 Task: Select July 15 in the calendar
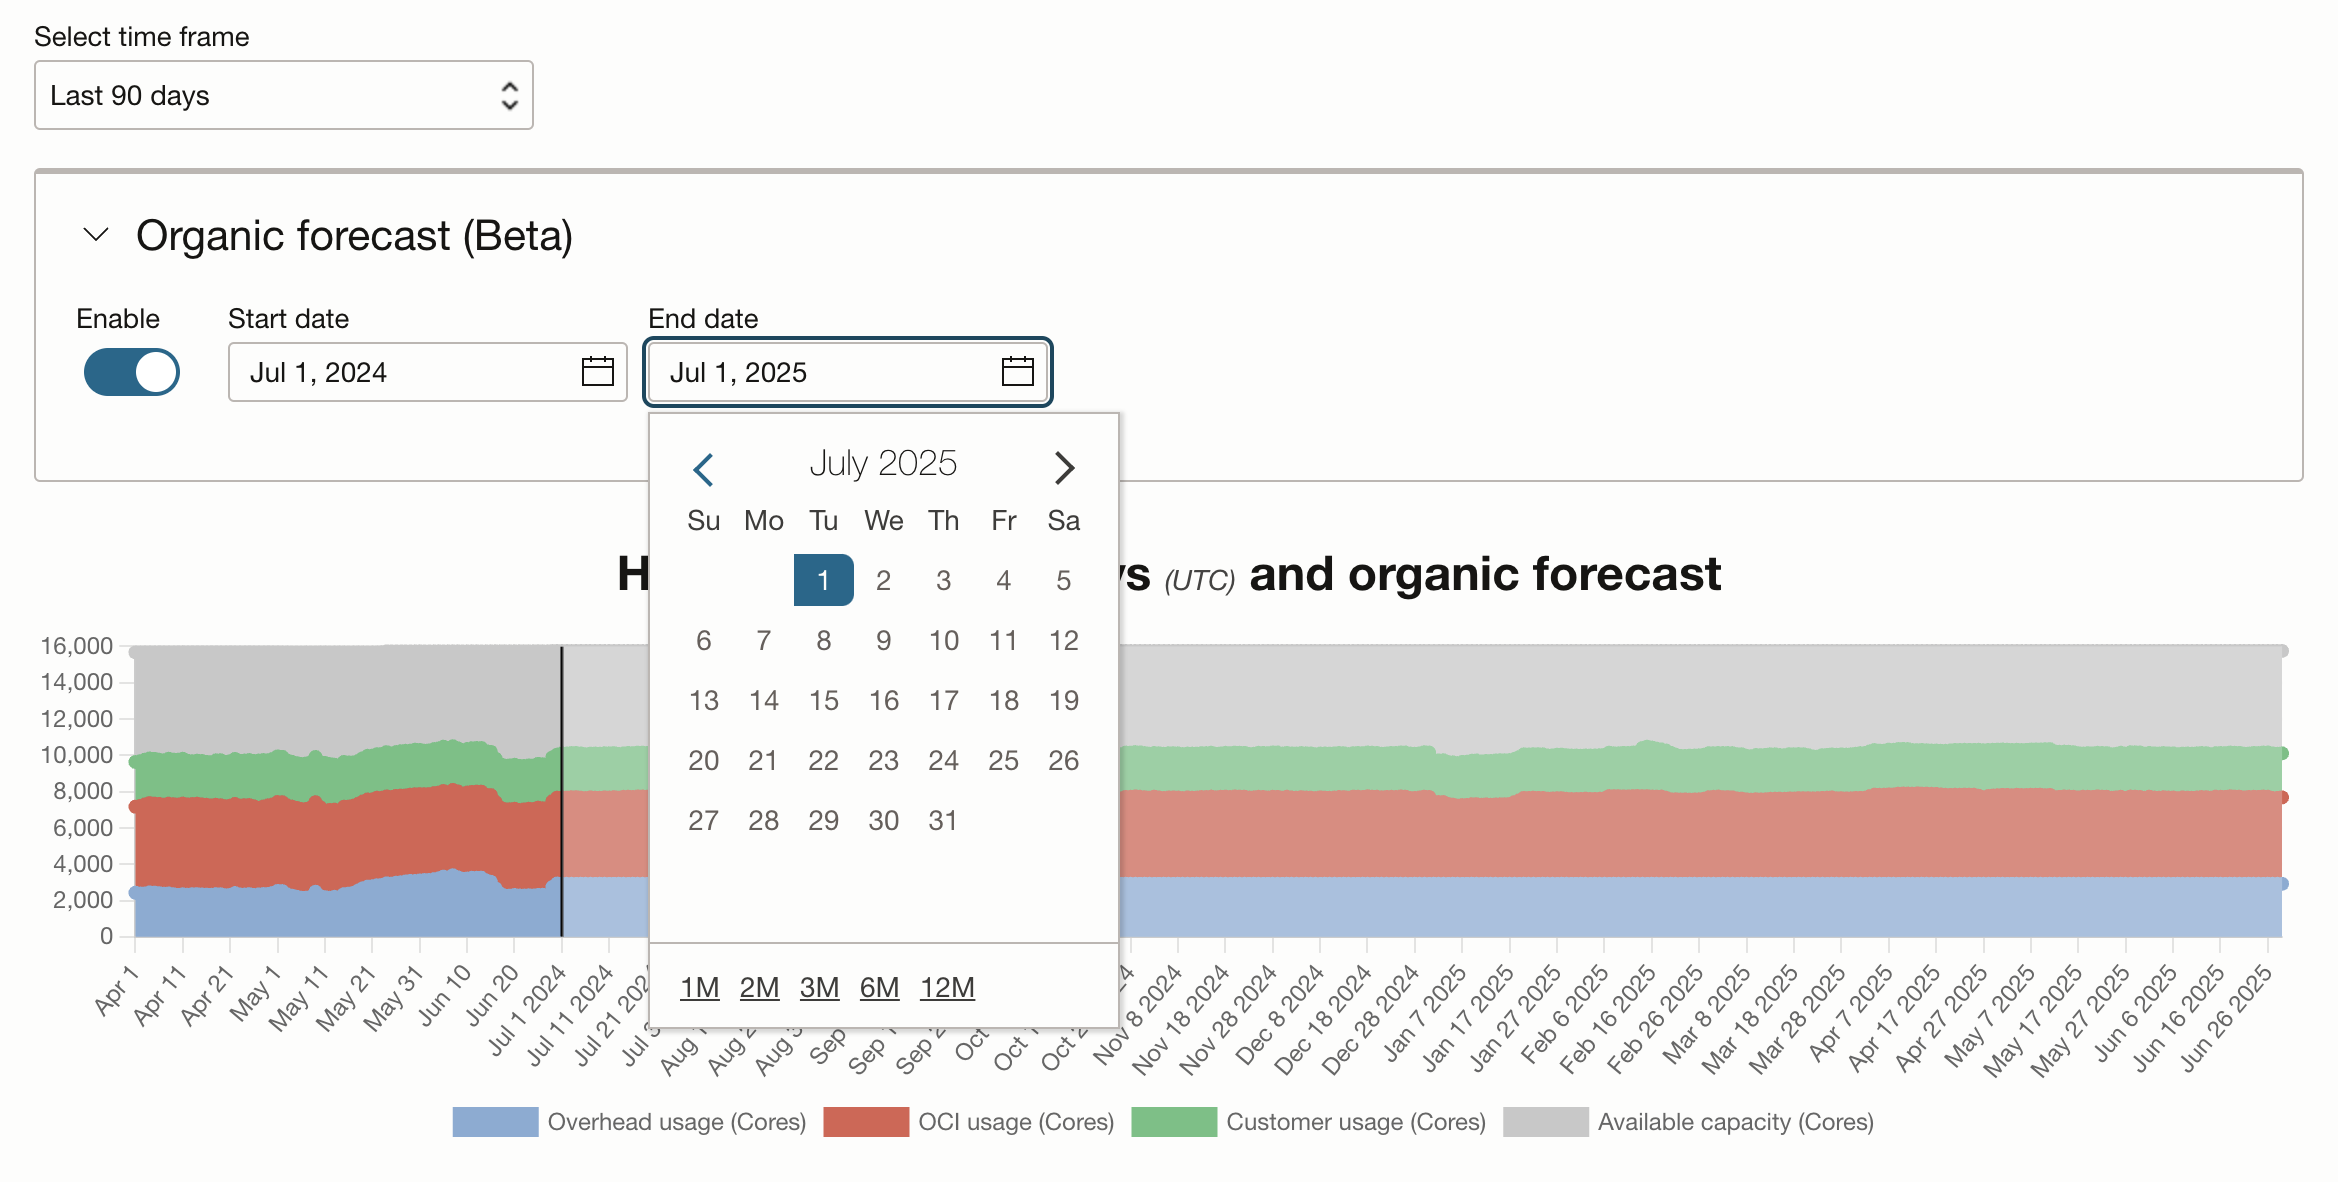823,700
